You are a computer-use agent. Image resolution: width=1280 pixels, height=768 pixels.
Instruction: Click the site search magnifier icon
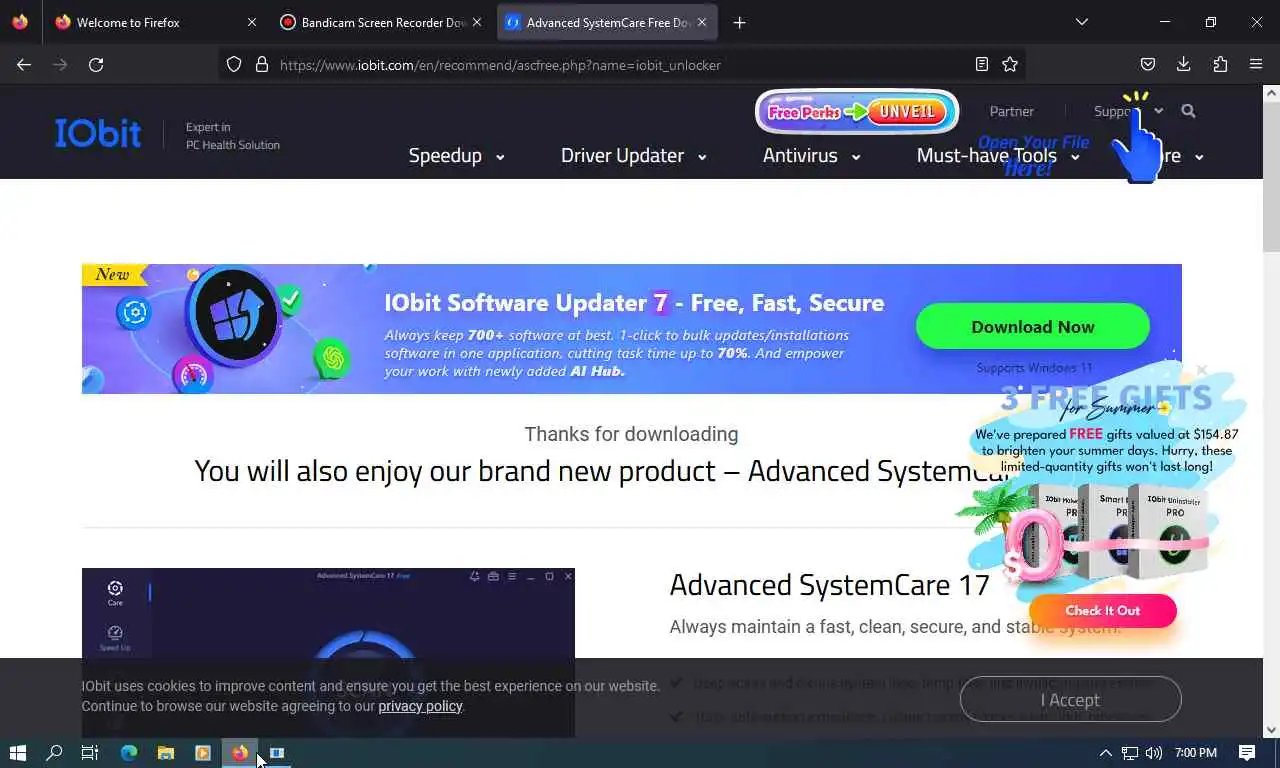pyautogui.click(x=1188, y=111)
